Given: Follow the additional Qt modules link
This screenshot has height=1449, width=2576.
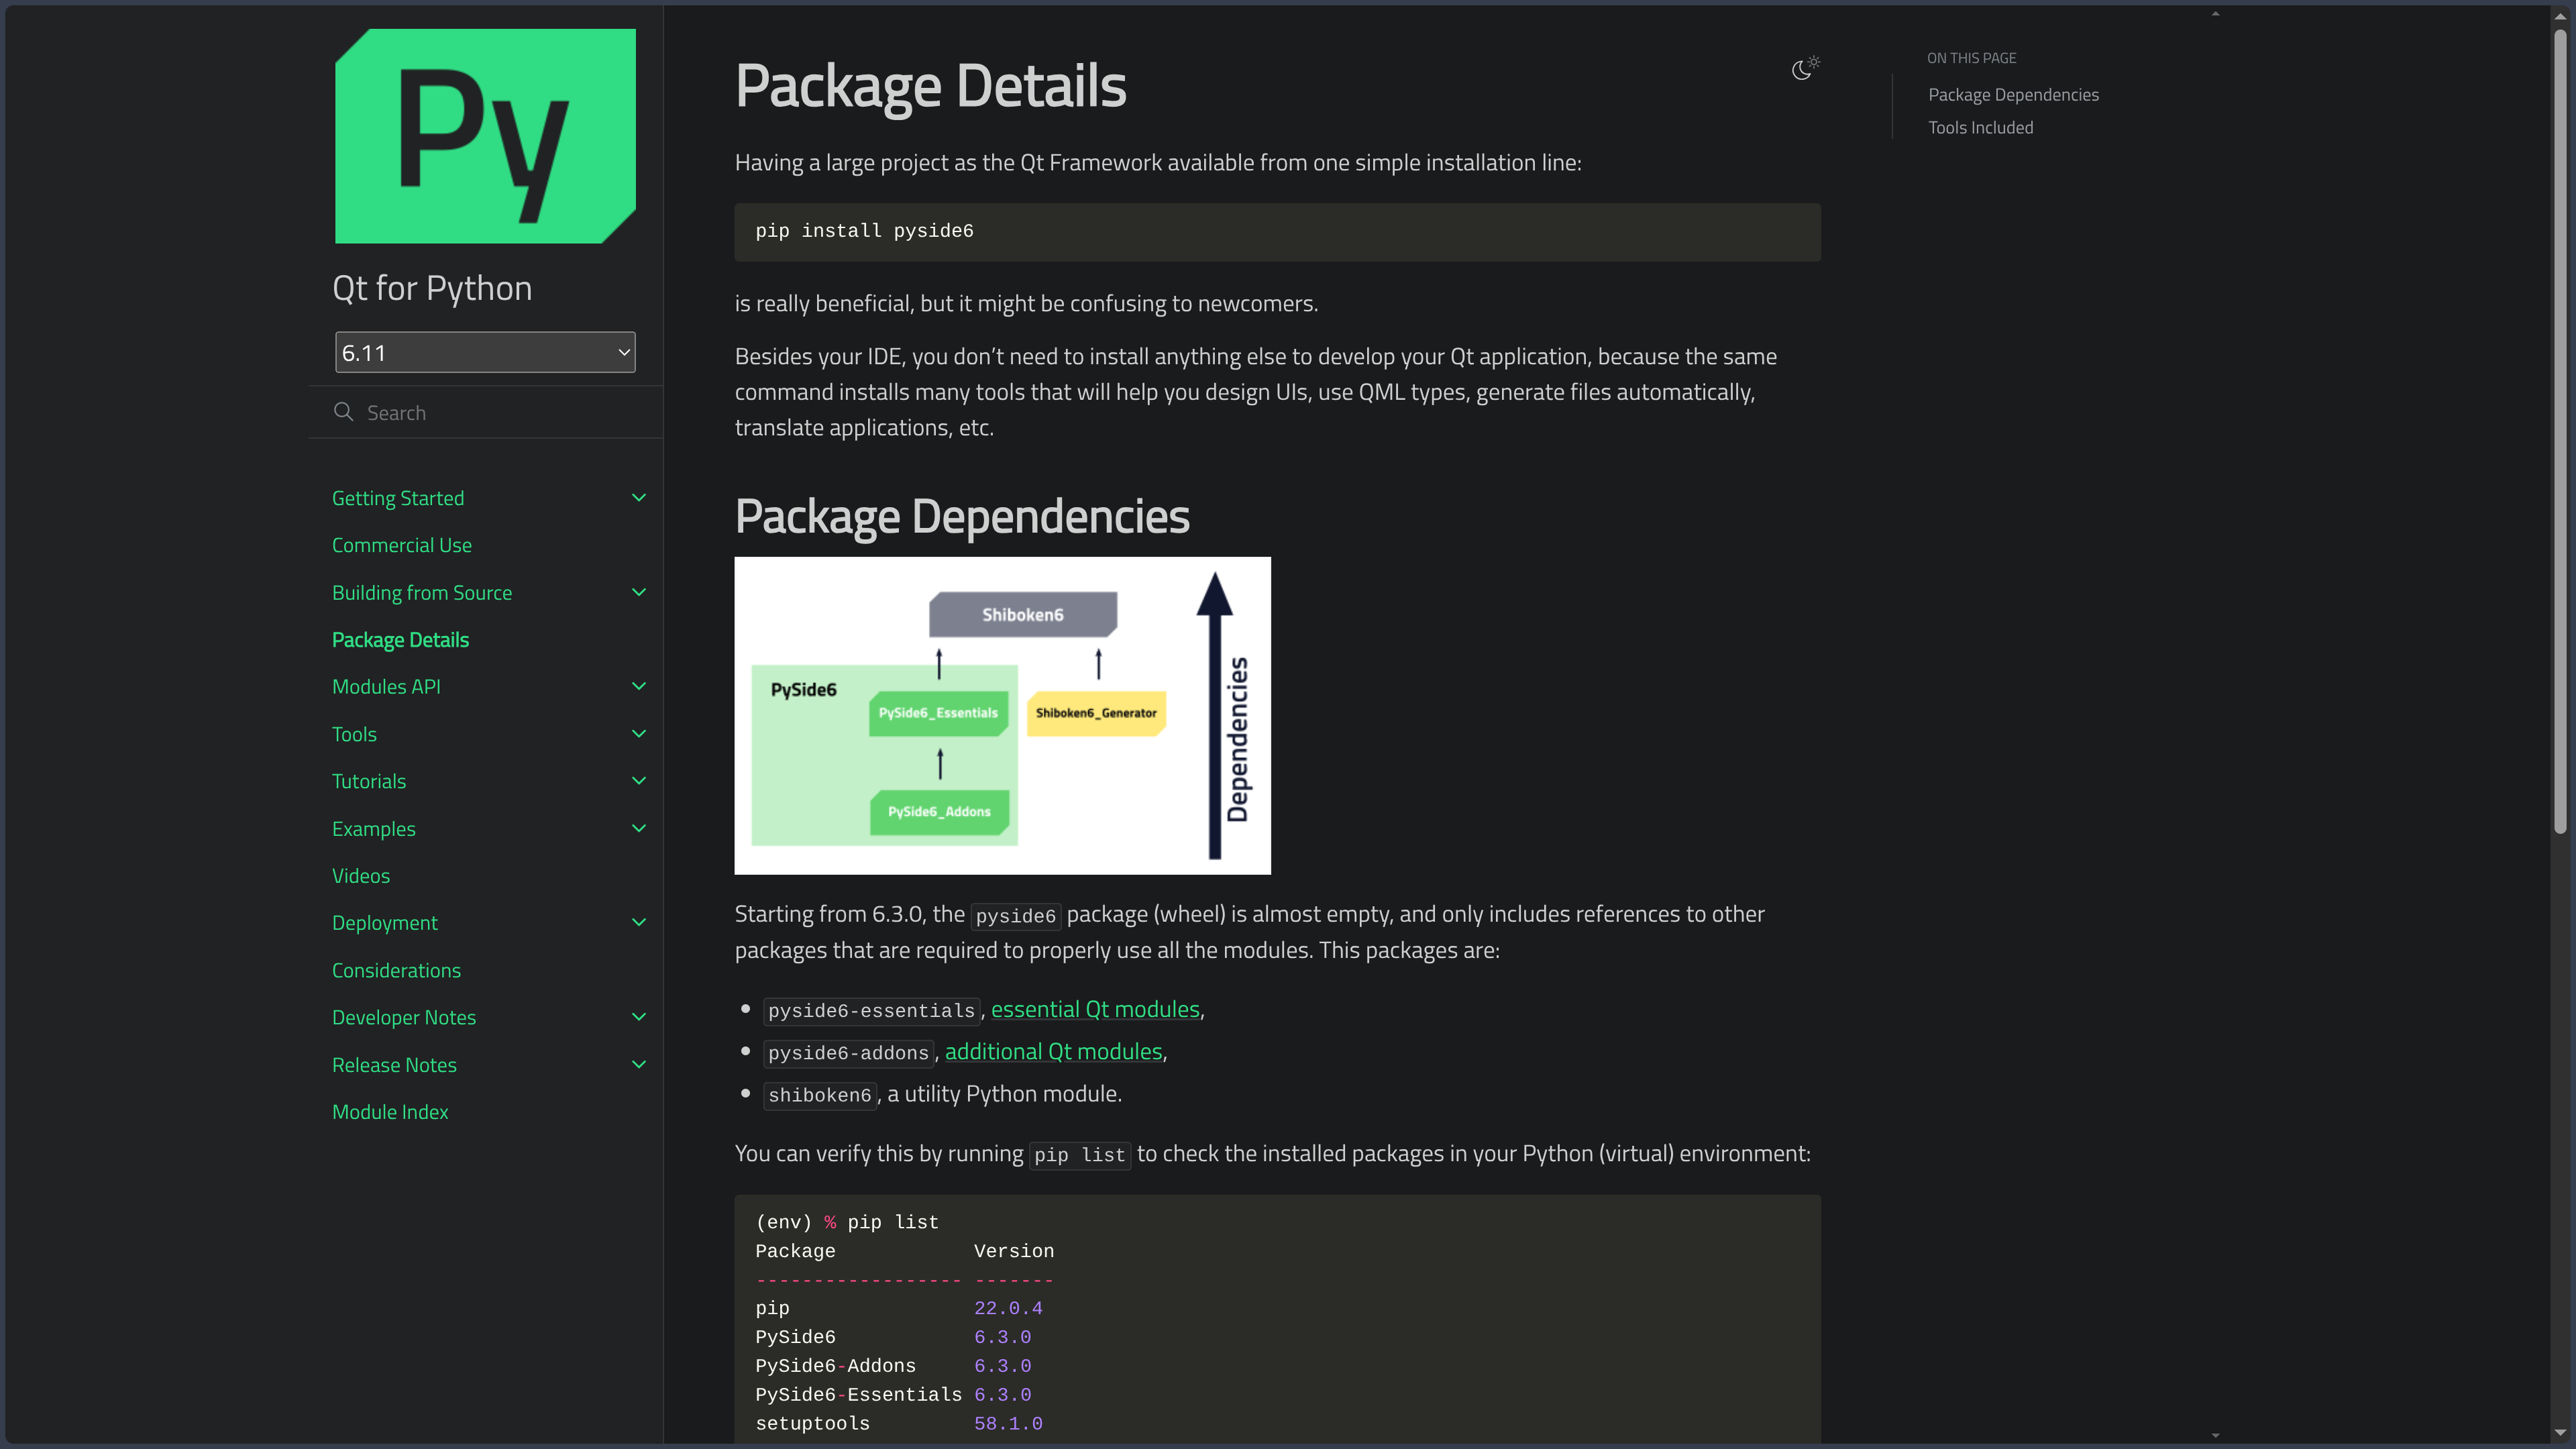Looking at the screenshot, I should coord(1054,1051).
